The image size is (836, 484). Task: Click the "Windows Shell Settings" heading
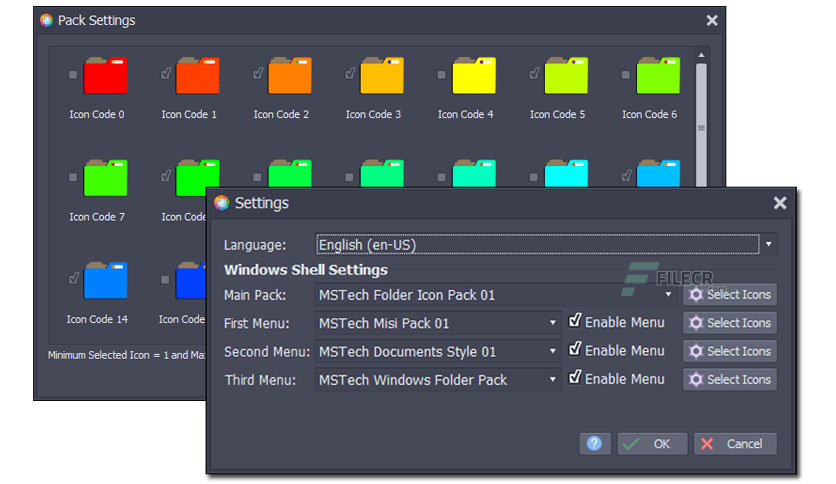(306, 270)
